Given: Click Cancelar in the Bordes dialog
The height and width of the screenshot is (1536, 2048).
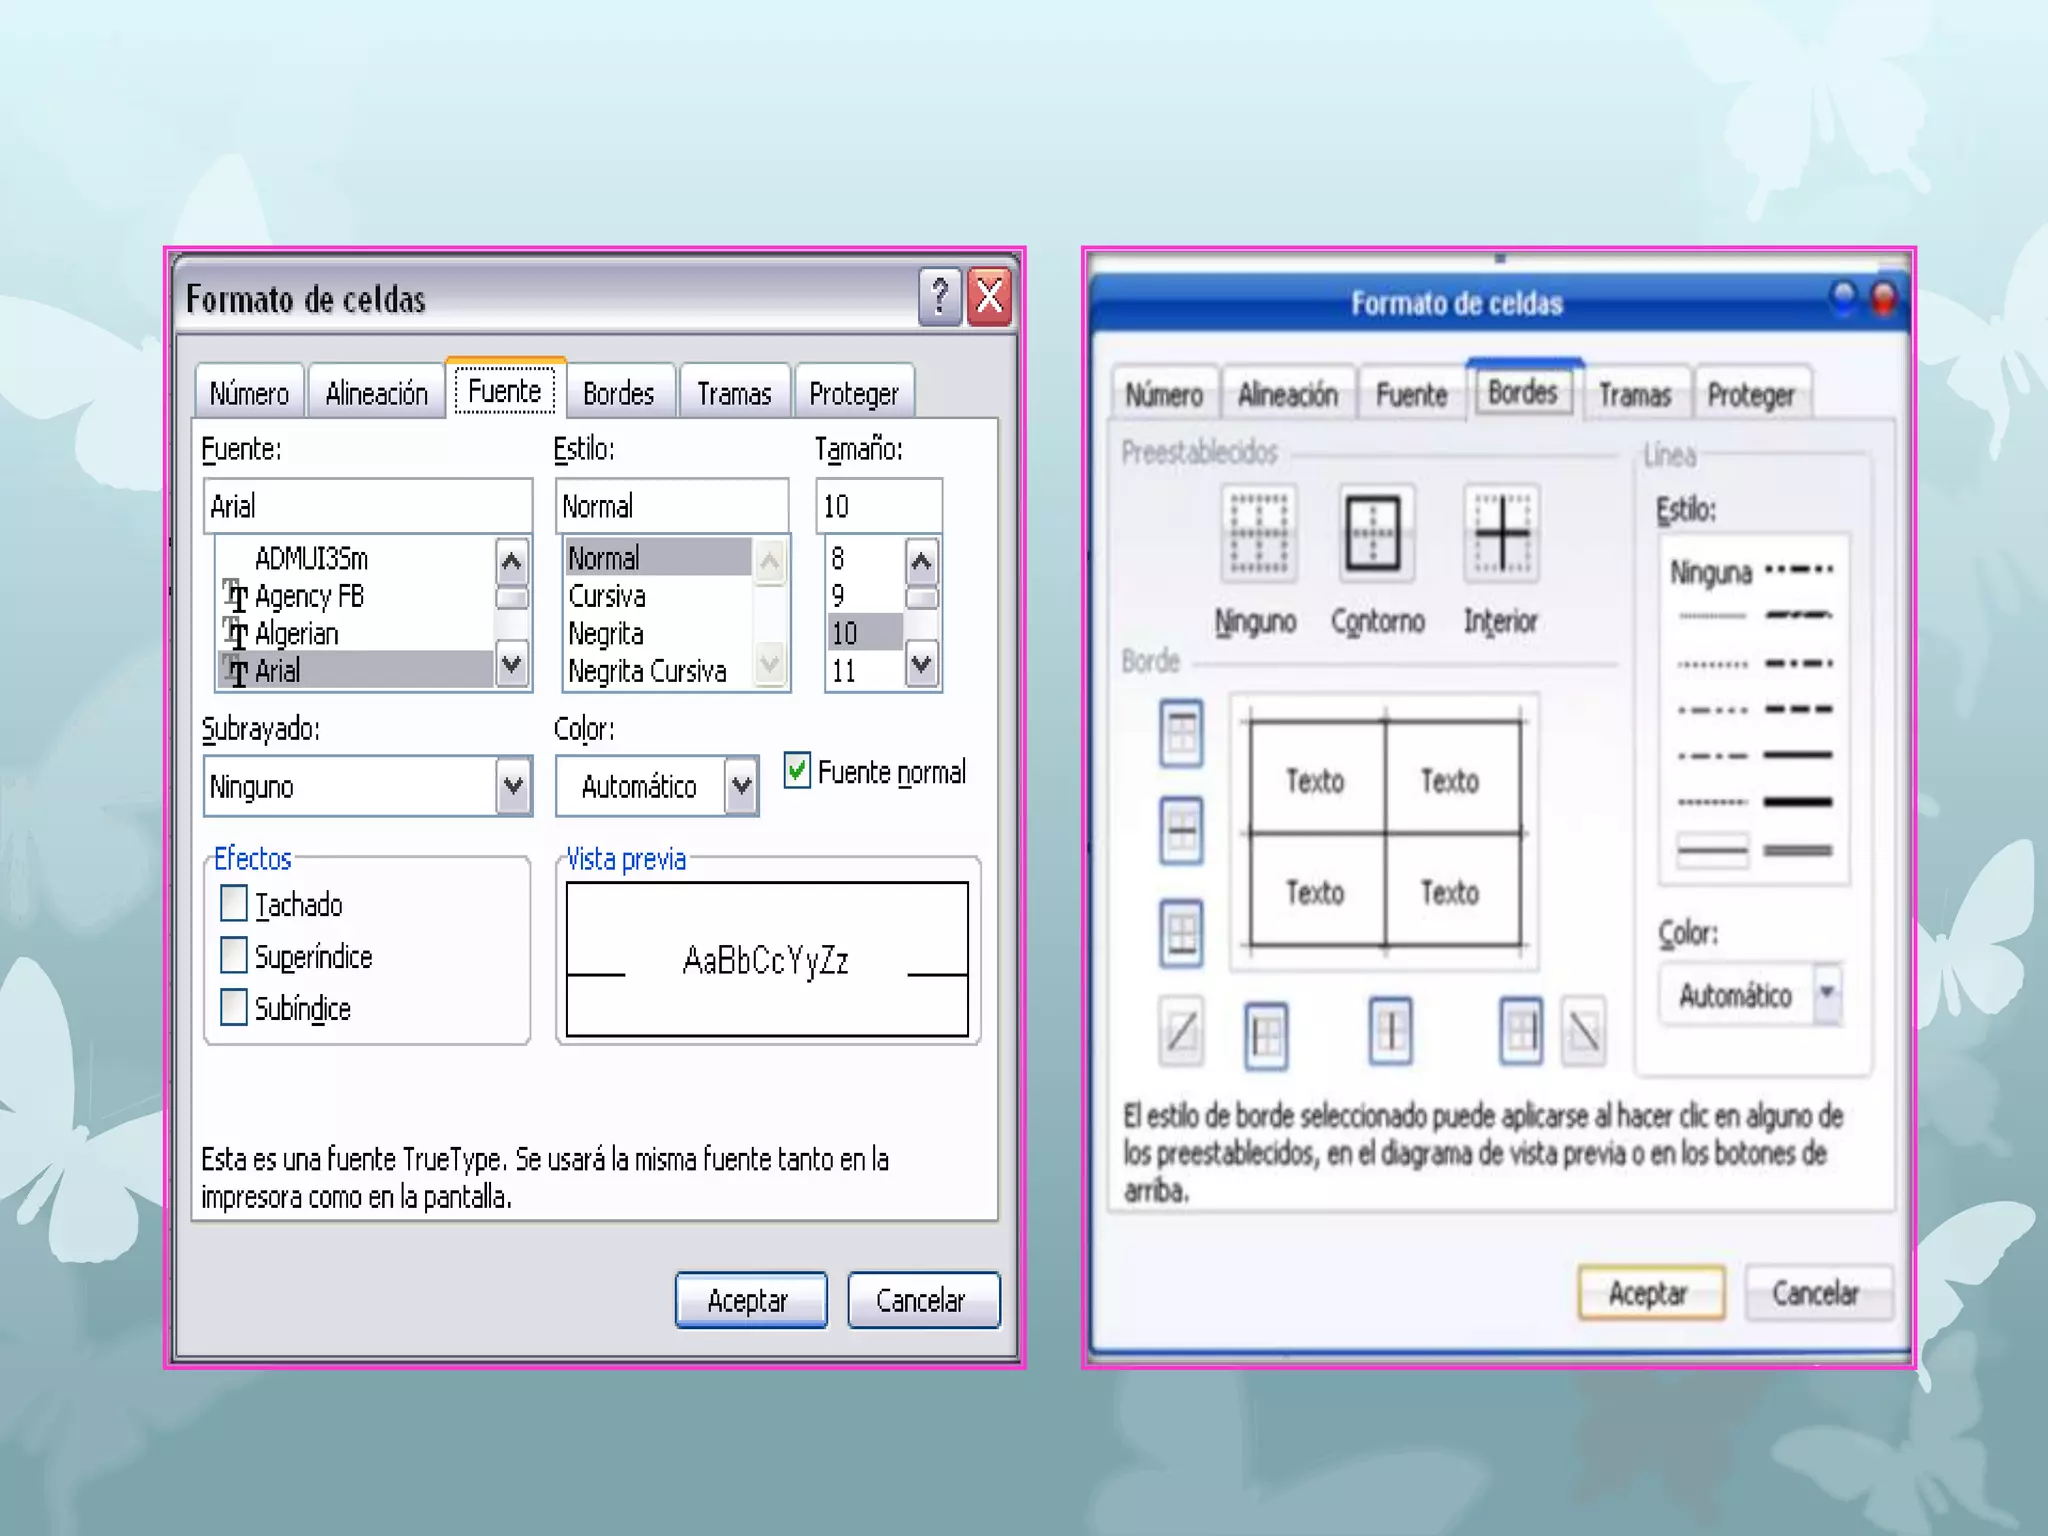Looking at the screenshot, I should (1818, 1293).
